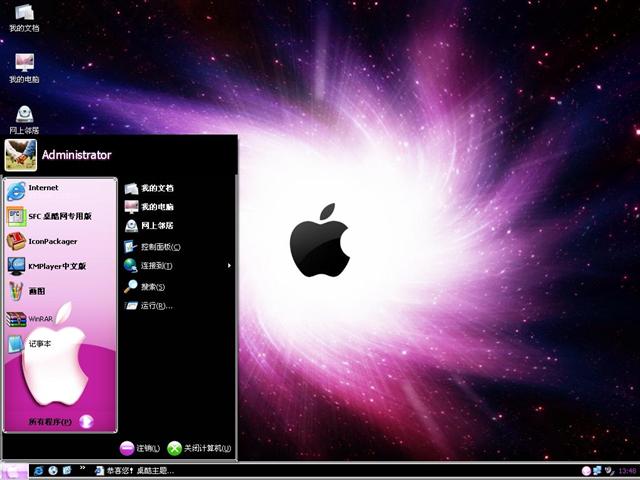
Task: Click the WinRAR books icon
Action: click(x=16, y=319)
